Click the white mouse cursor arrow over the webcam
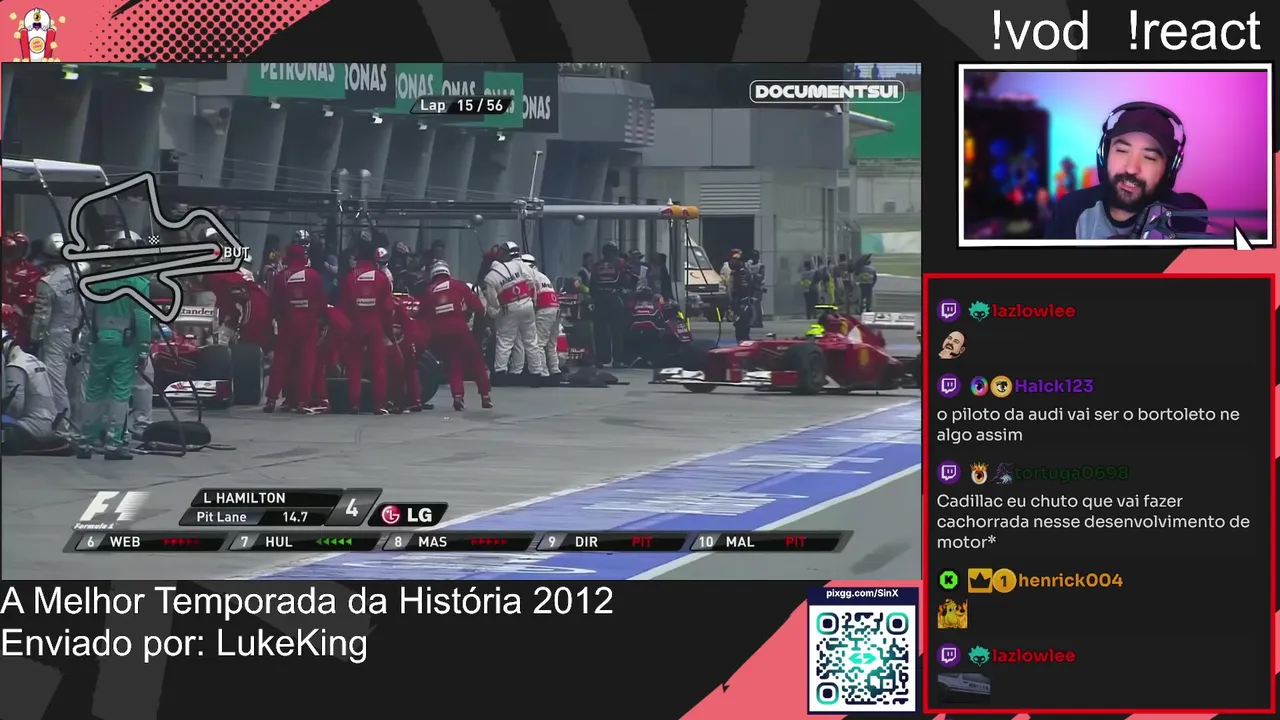The width and height of the screenshot is (1280, 720). click(x=1243, y=238)
